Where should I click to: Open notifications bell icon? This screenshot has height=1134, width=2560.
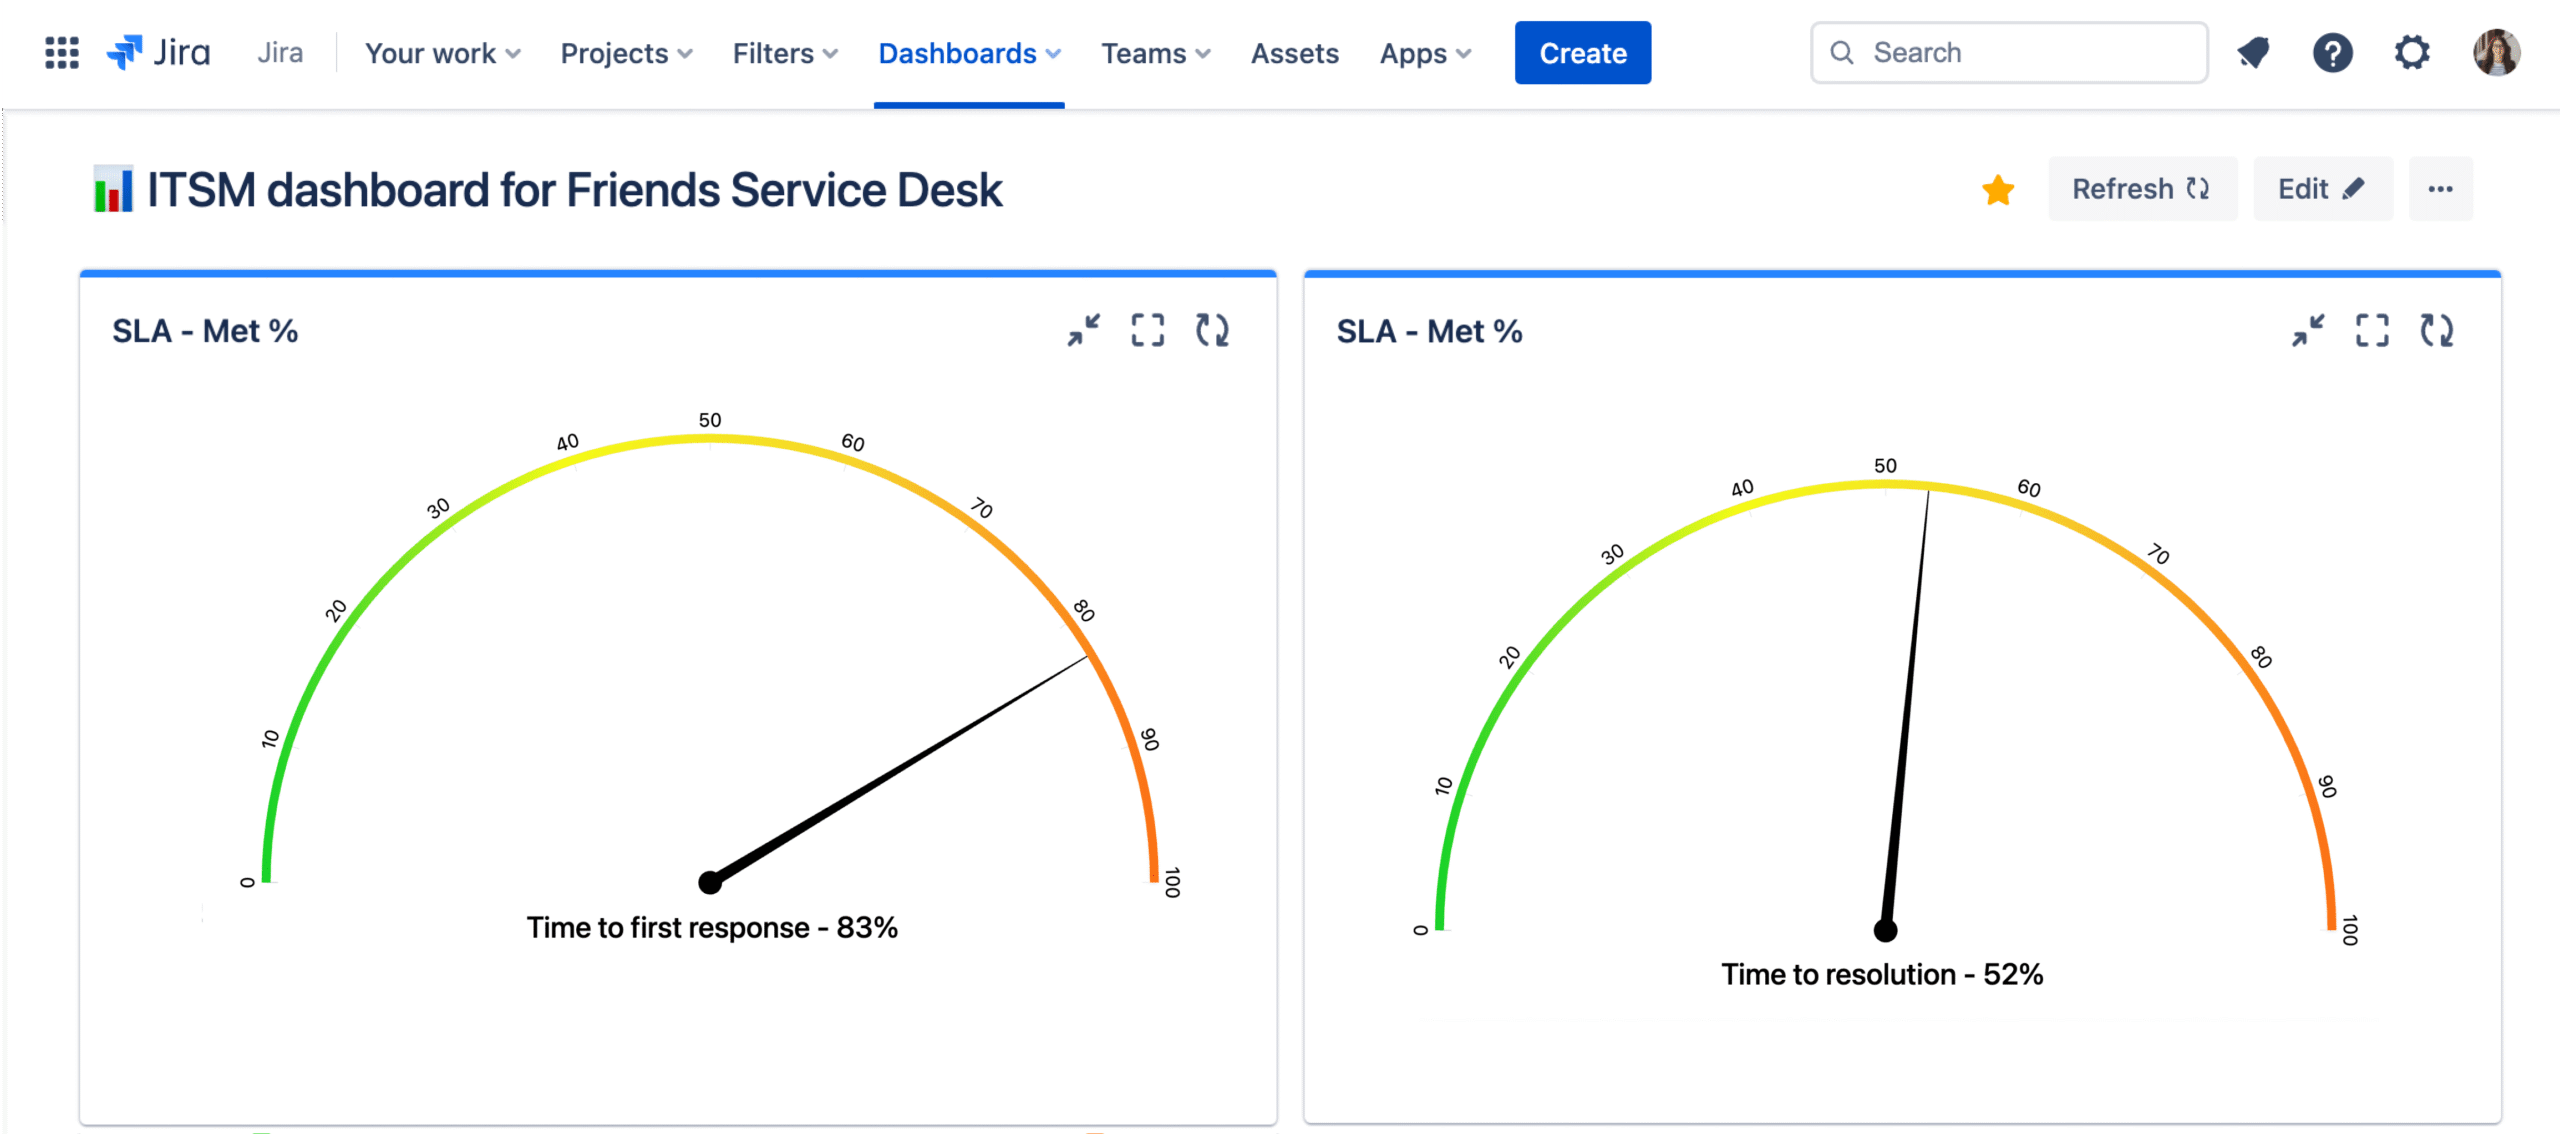tap(2253, 53)
